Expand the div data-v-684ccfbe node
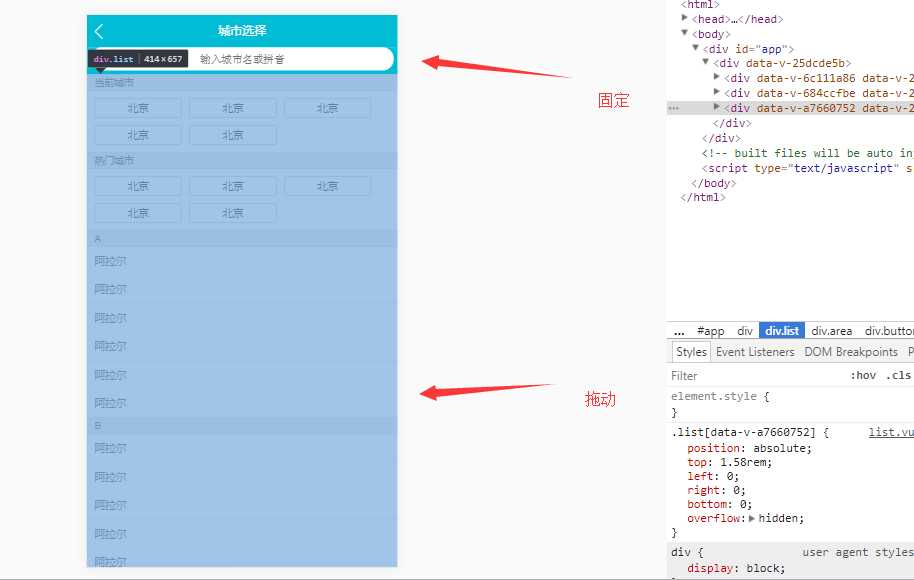Screen dimensions: 914x580 pyautogui.click(x=717, y=92)
